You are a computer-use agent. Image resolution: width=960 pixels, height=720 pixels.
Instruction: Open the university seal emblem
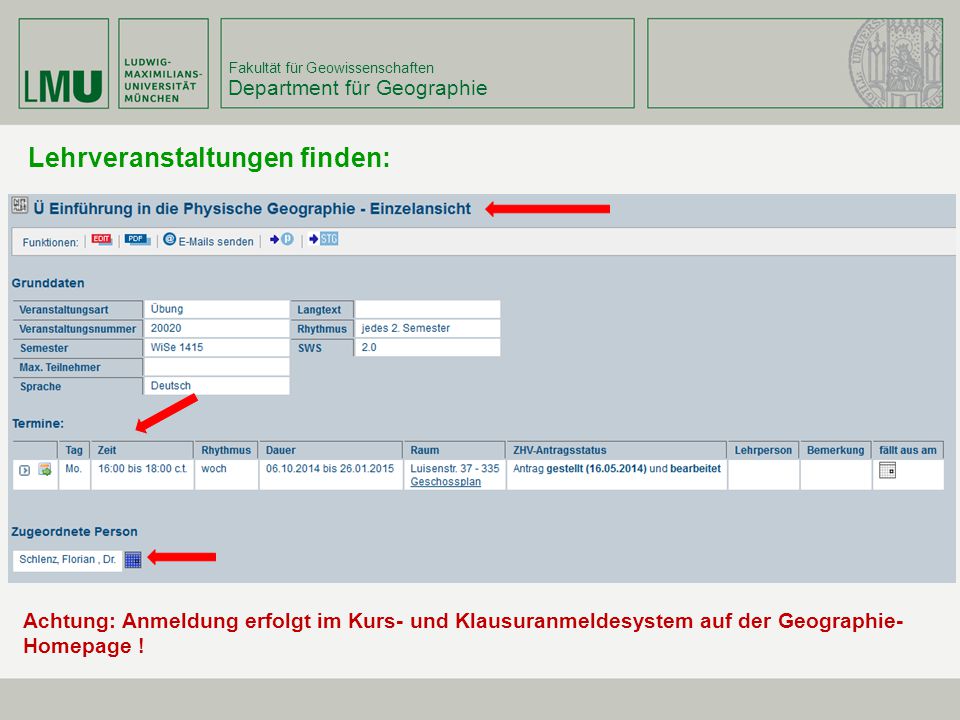coord(895,62)
